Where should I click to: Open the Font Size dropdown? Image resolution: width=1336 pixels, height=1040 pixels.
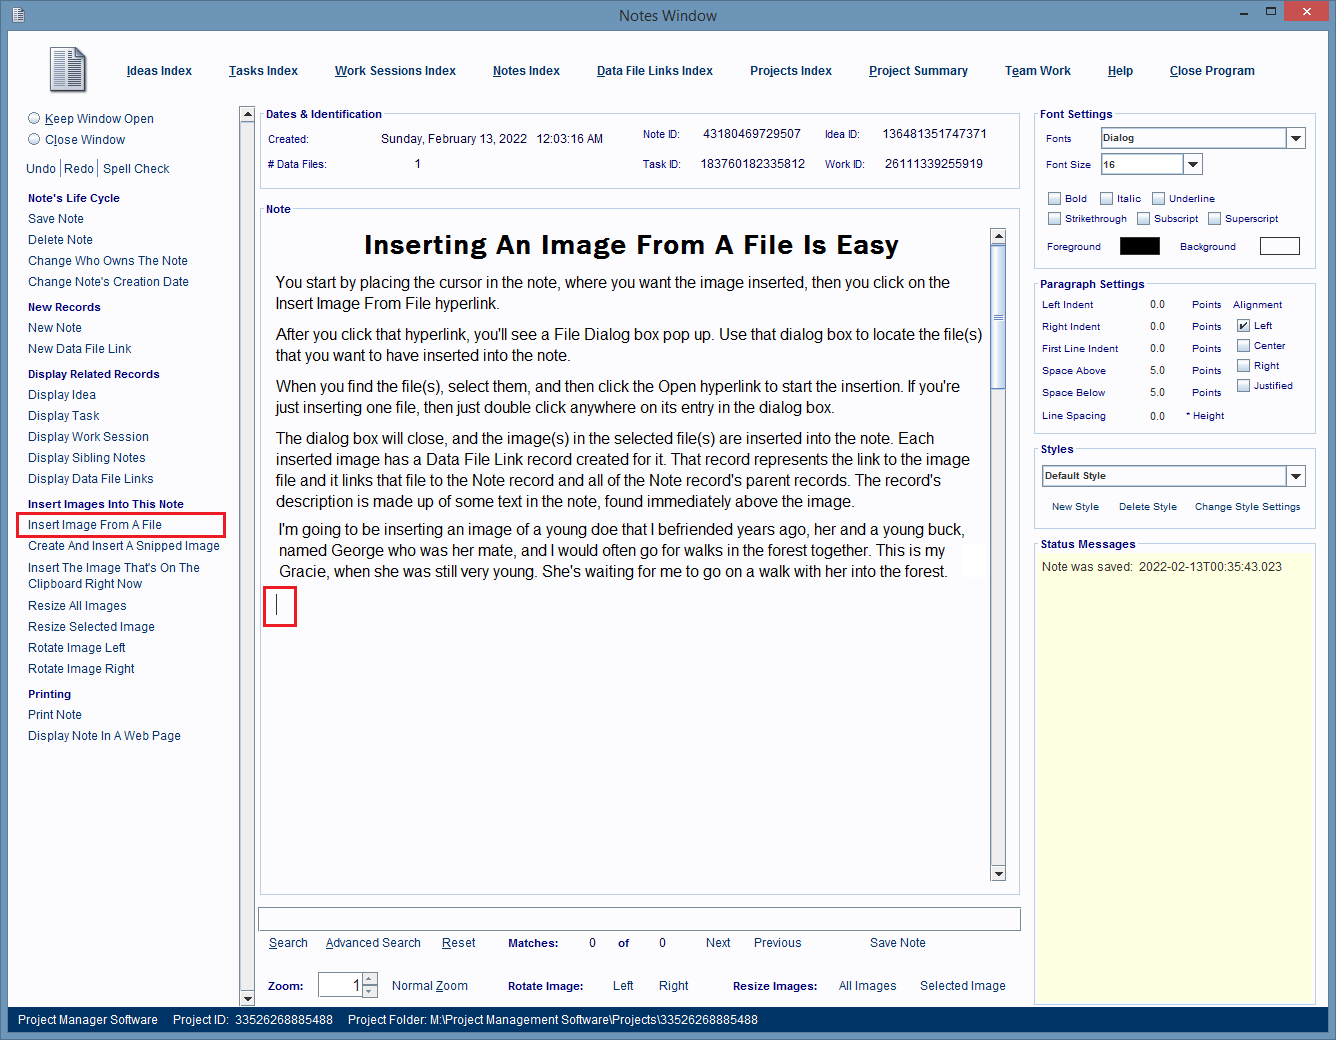(1192, 164)
